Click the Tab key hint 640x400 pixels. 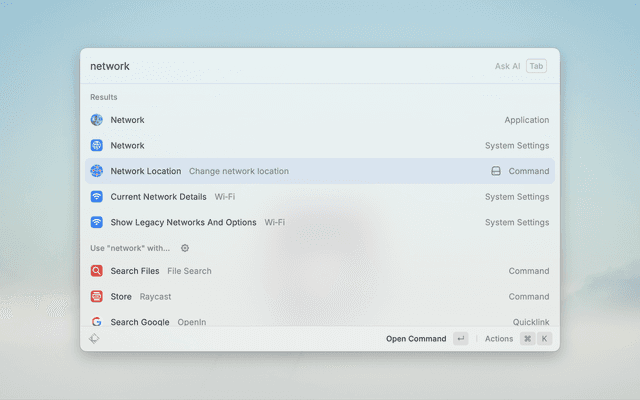[537, 67]
